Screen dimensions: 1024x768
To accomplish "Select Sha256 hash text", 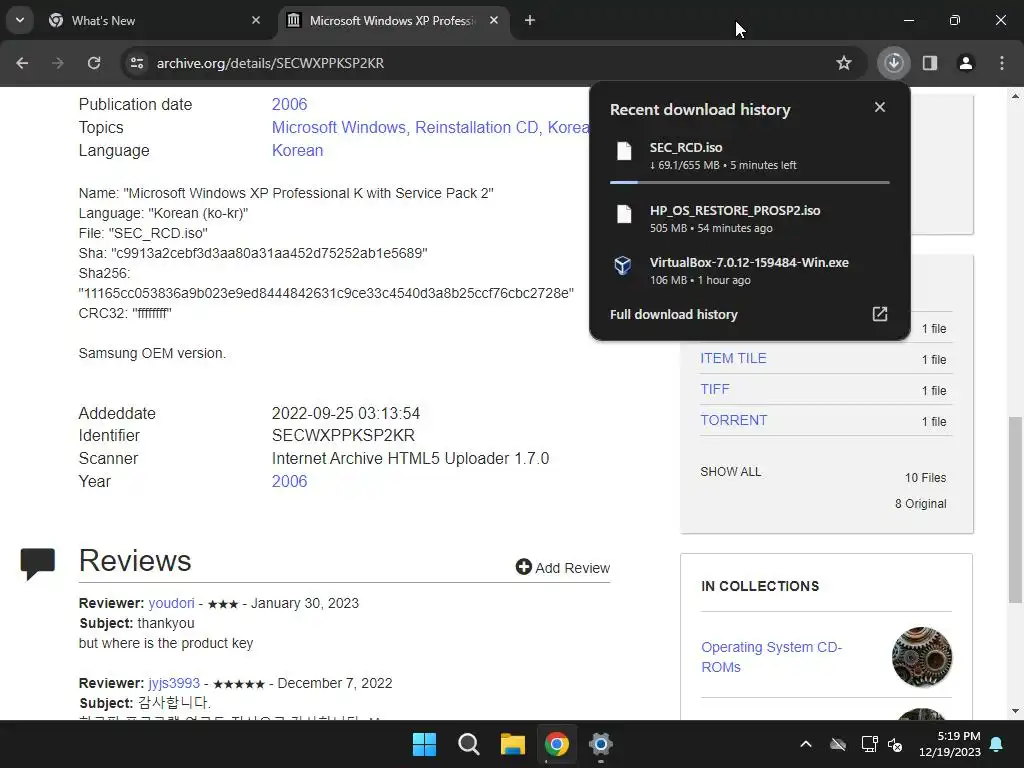I will coord(326,293).
